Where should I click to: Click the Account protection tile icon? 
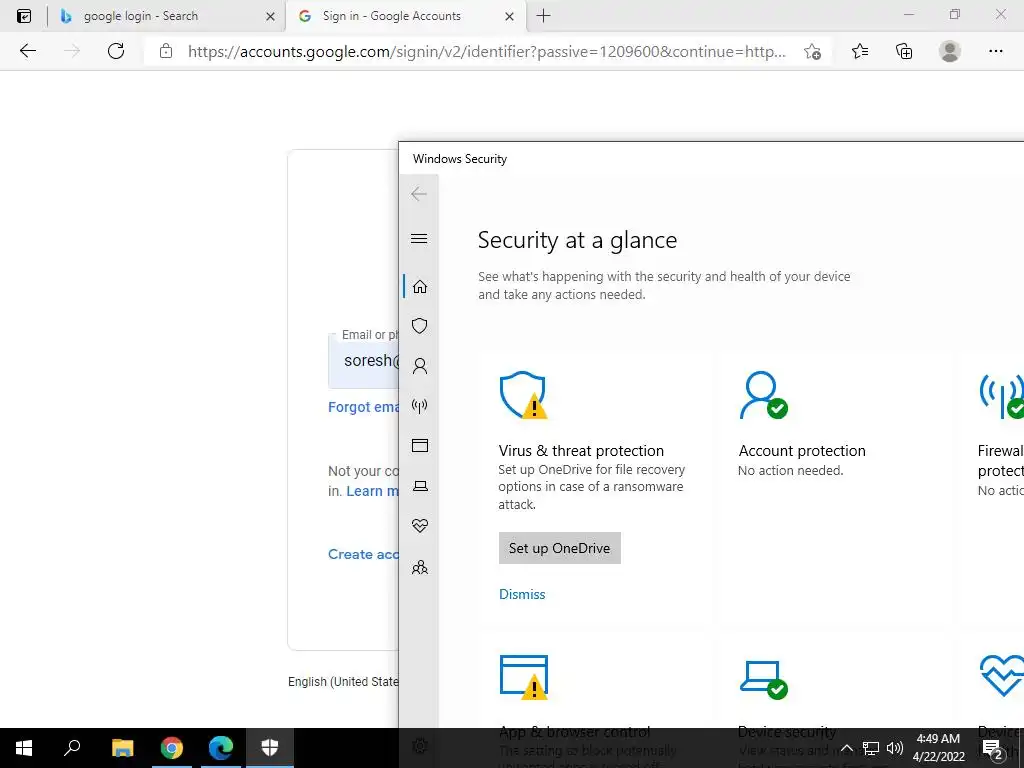763,395
